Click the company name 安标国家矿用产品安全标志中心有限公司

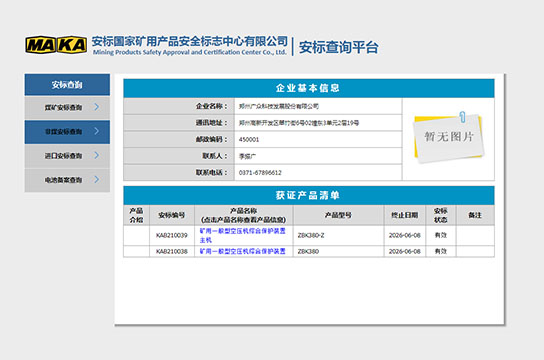(x=189, y=41)
